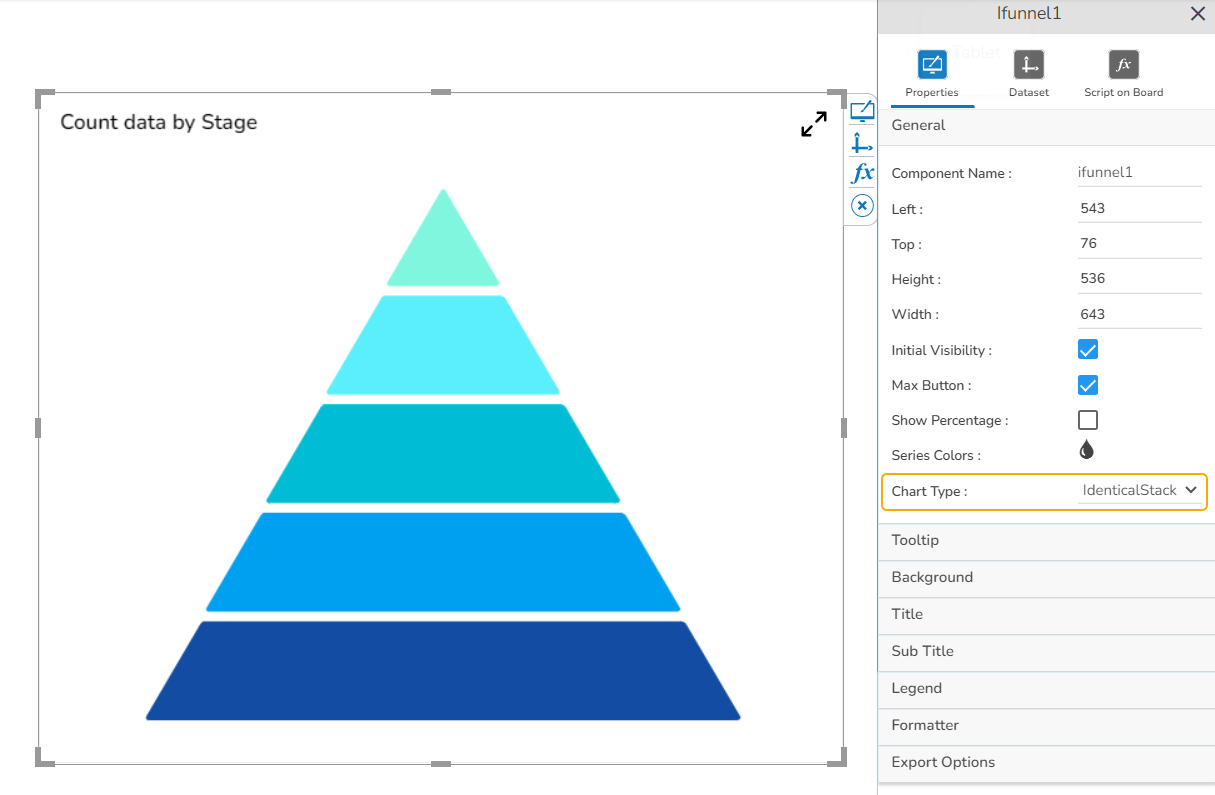
Task: Click the chart title Count data by Stage
Action: pos(159,123)
